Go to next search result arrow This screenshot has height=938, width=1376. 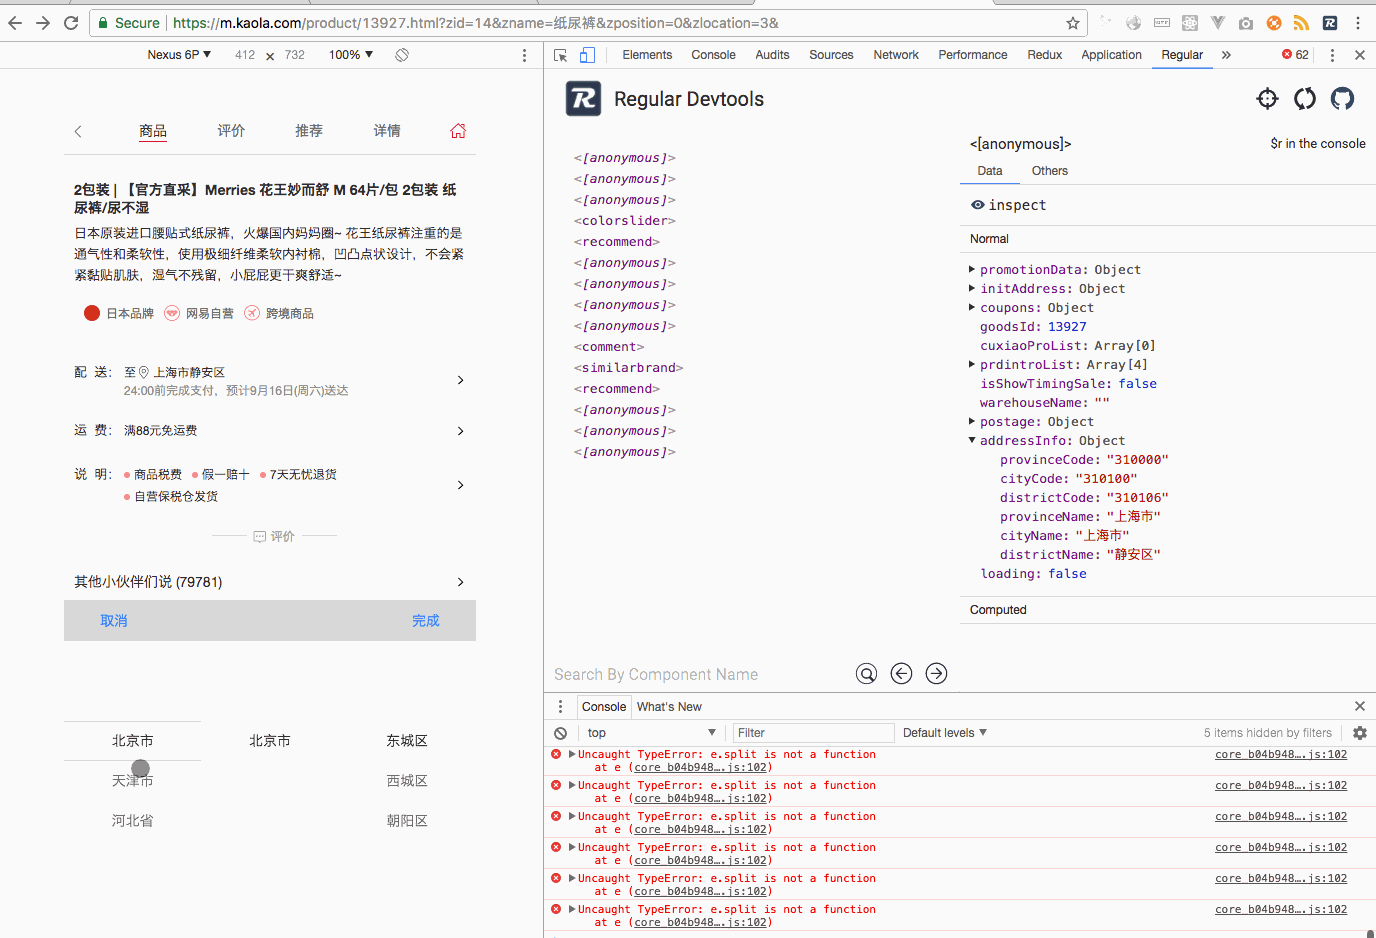(936, 674)
